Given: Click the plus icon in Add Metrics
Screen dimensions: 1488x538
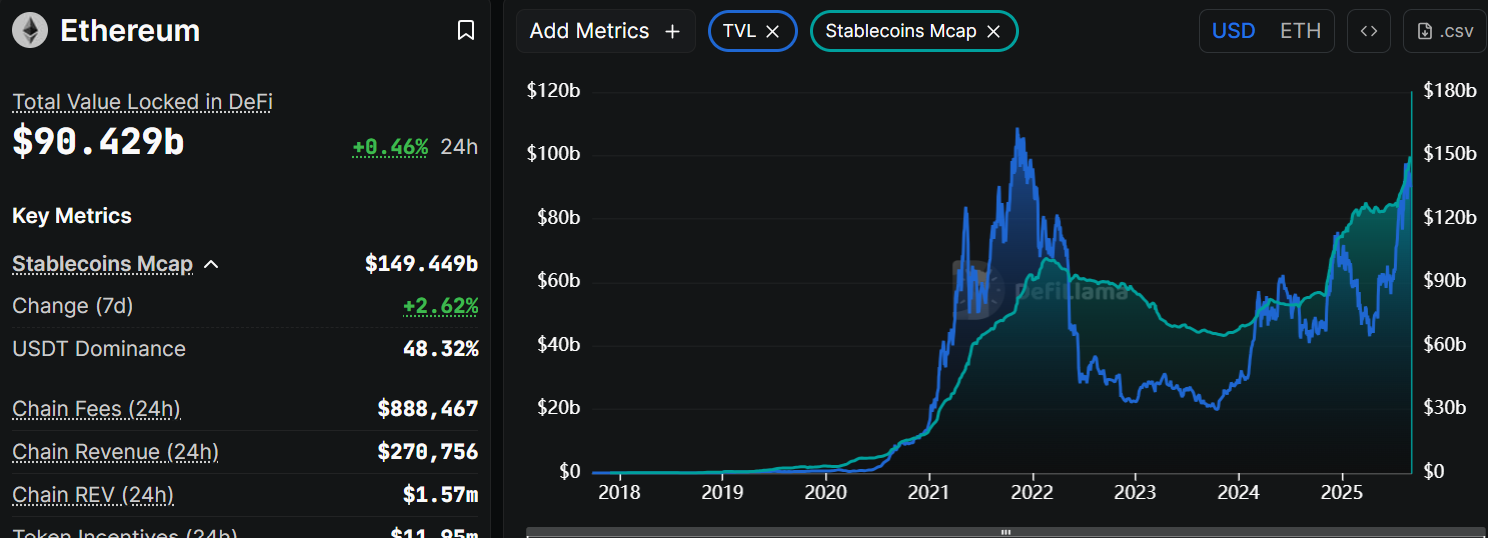Looking at the screenshot, I should coord(673,31).
